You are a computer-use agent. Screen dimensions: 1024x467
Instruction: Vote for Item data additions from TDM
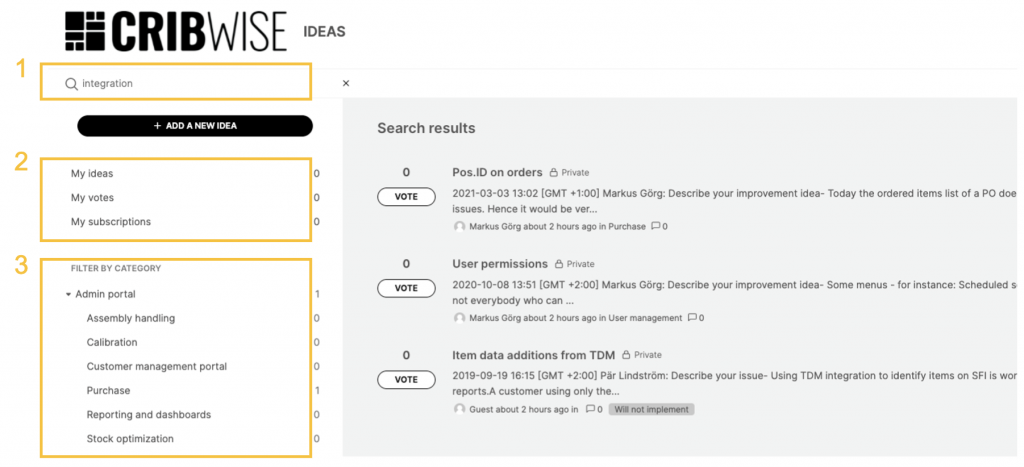pyautogui.click(x=406, y=380)
